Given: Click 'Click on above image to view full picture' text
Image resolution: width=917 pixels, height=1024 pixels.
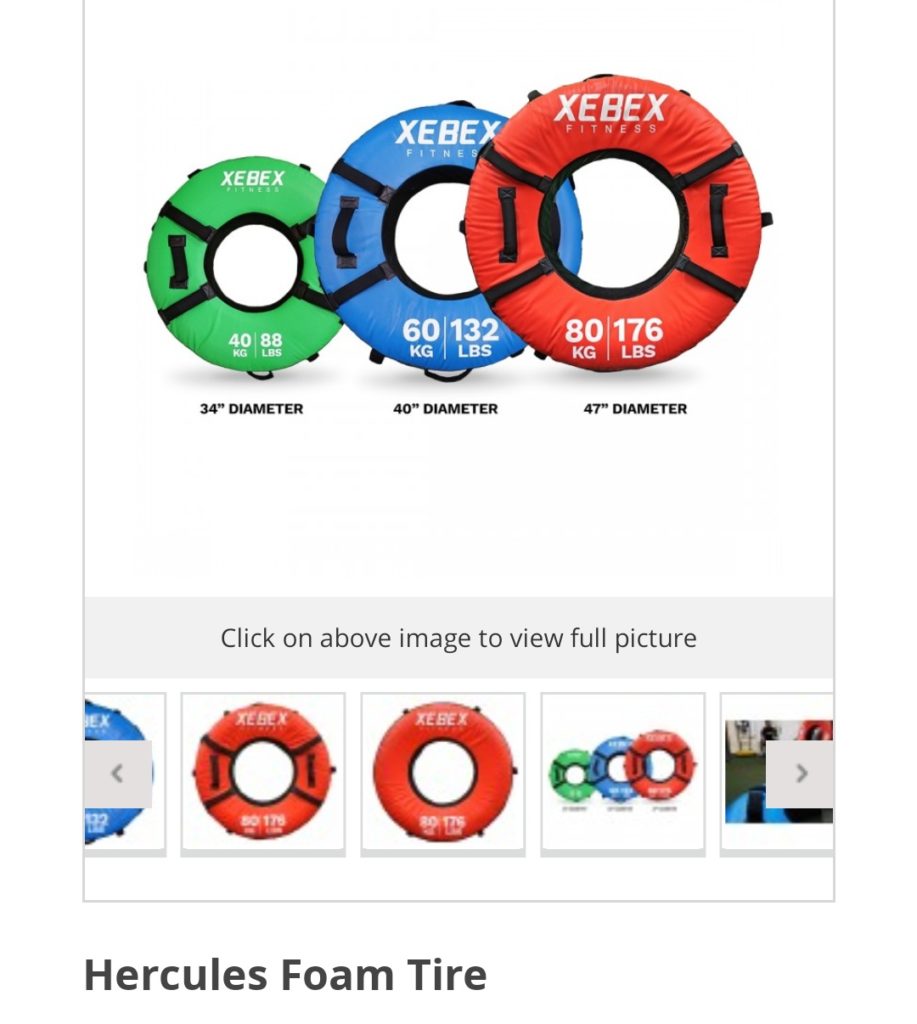Looking at the screenshot, I should click(x=458, y=638).
